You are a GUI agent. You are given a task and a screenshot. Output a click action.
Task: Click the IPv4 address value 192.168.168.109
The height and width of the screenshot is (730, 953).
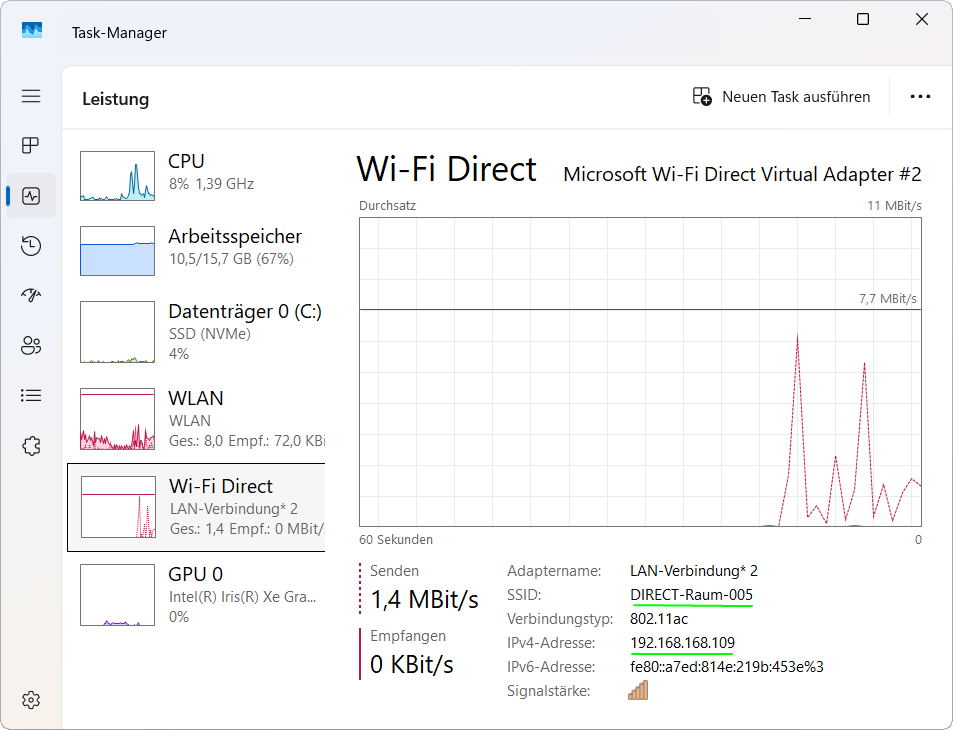[x=682, y=642]
